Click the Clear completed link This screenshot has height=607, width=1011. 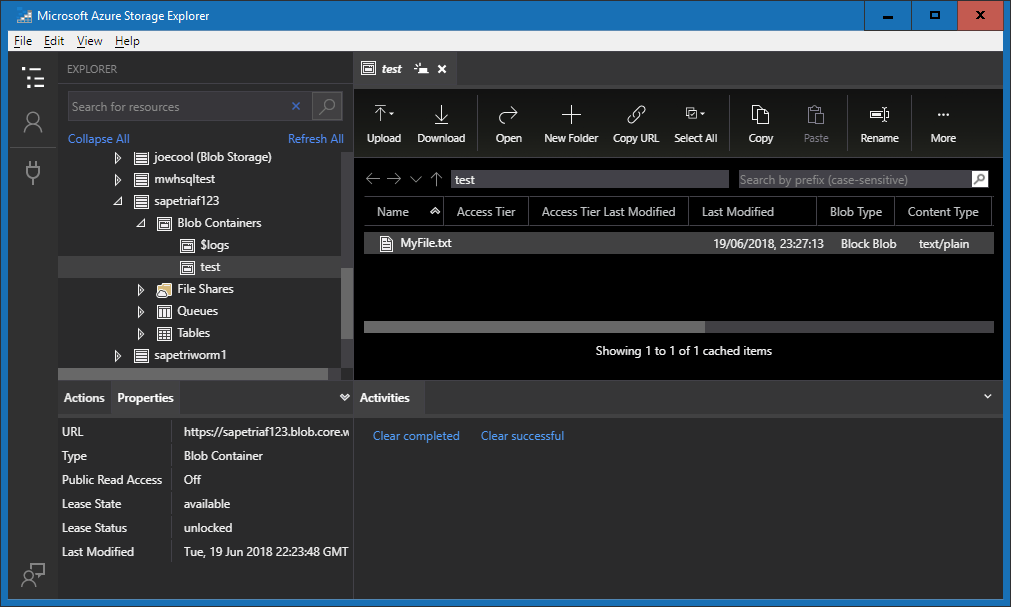coord(416,435)
